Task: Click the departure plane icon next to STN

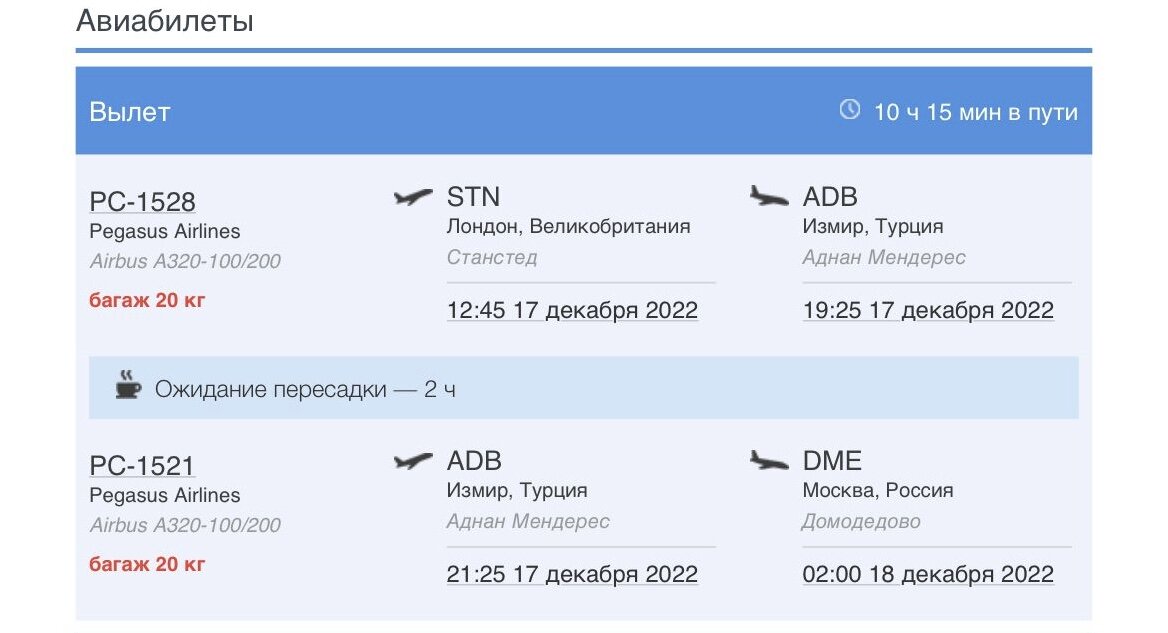Action: 414,197
